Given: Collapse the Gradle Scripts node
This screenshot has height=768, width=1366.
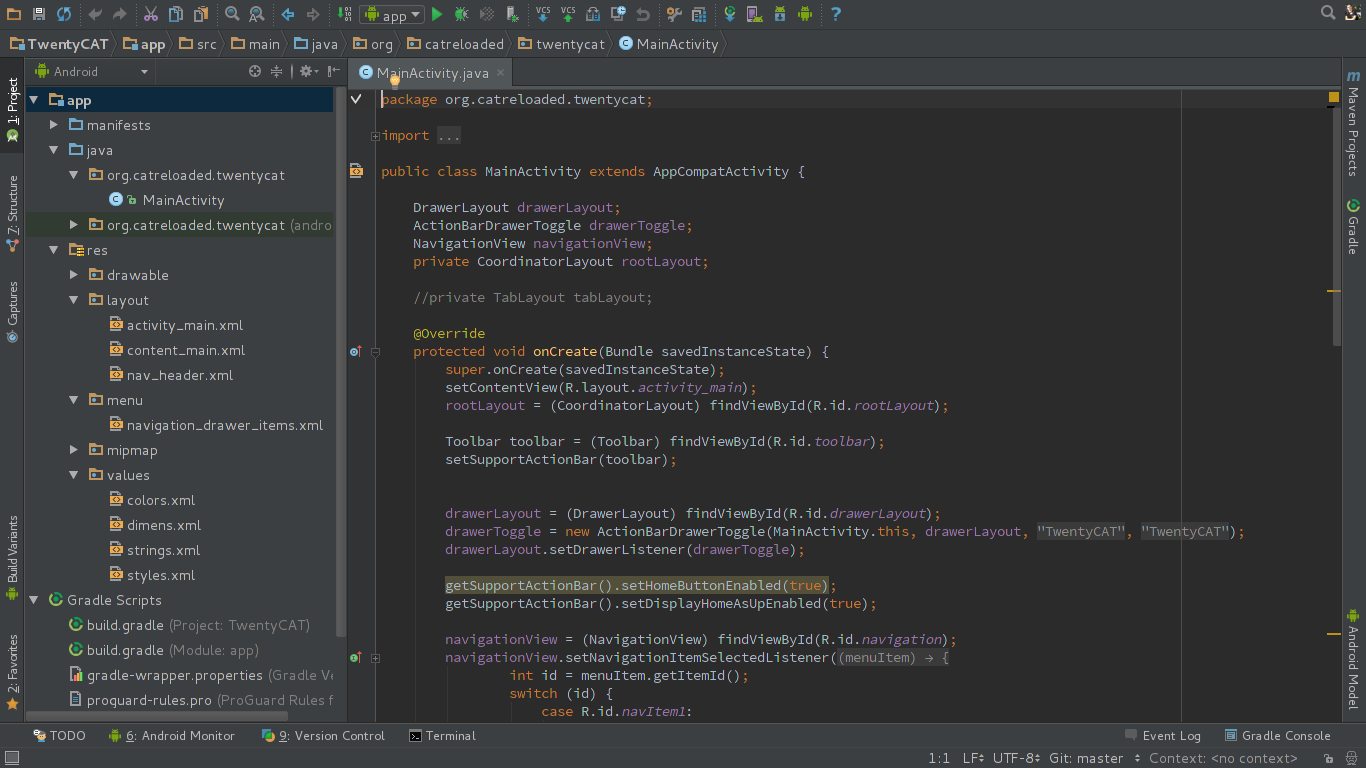Looking at the screenshot, I should (34, 600).
